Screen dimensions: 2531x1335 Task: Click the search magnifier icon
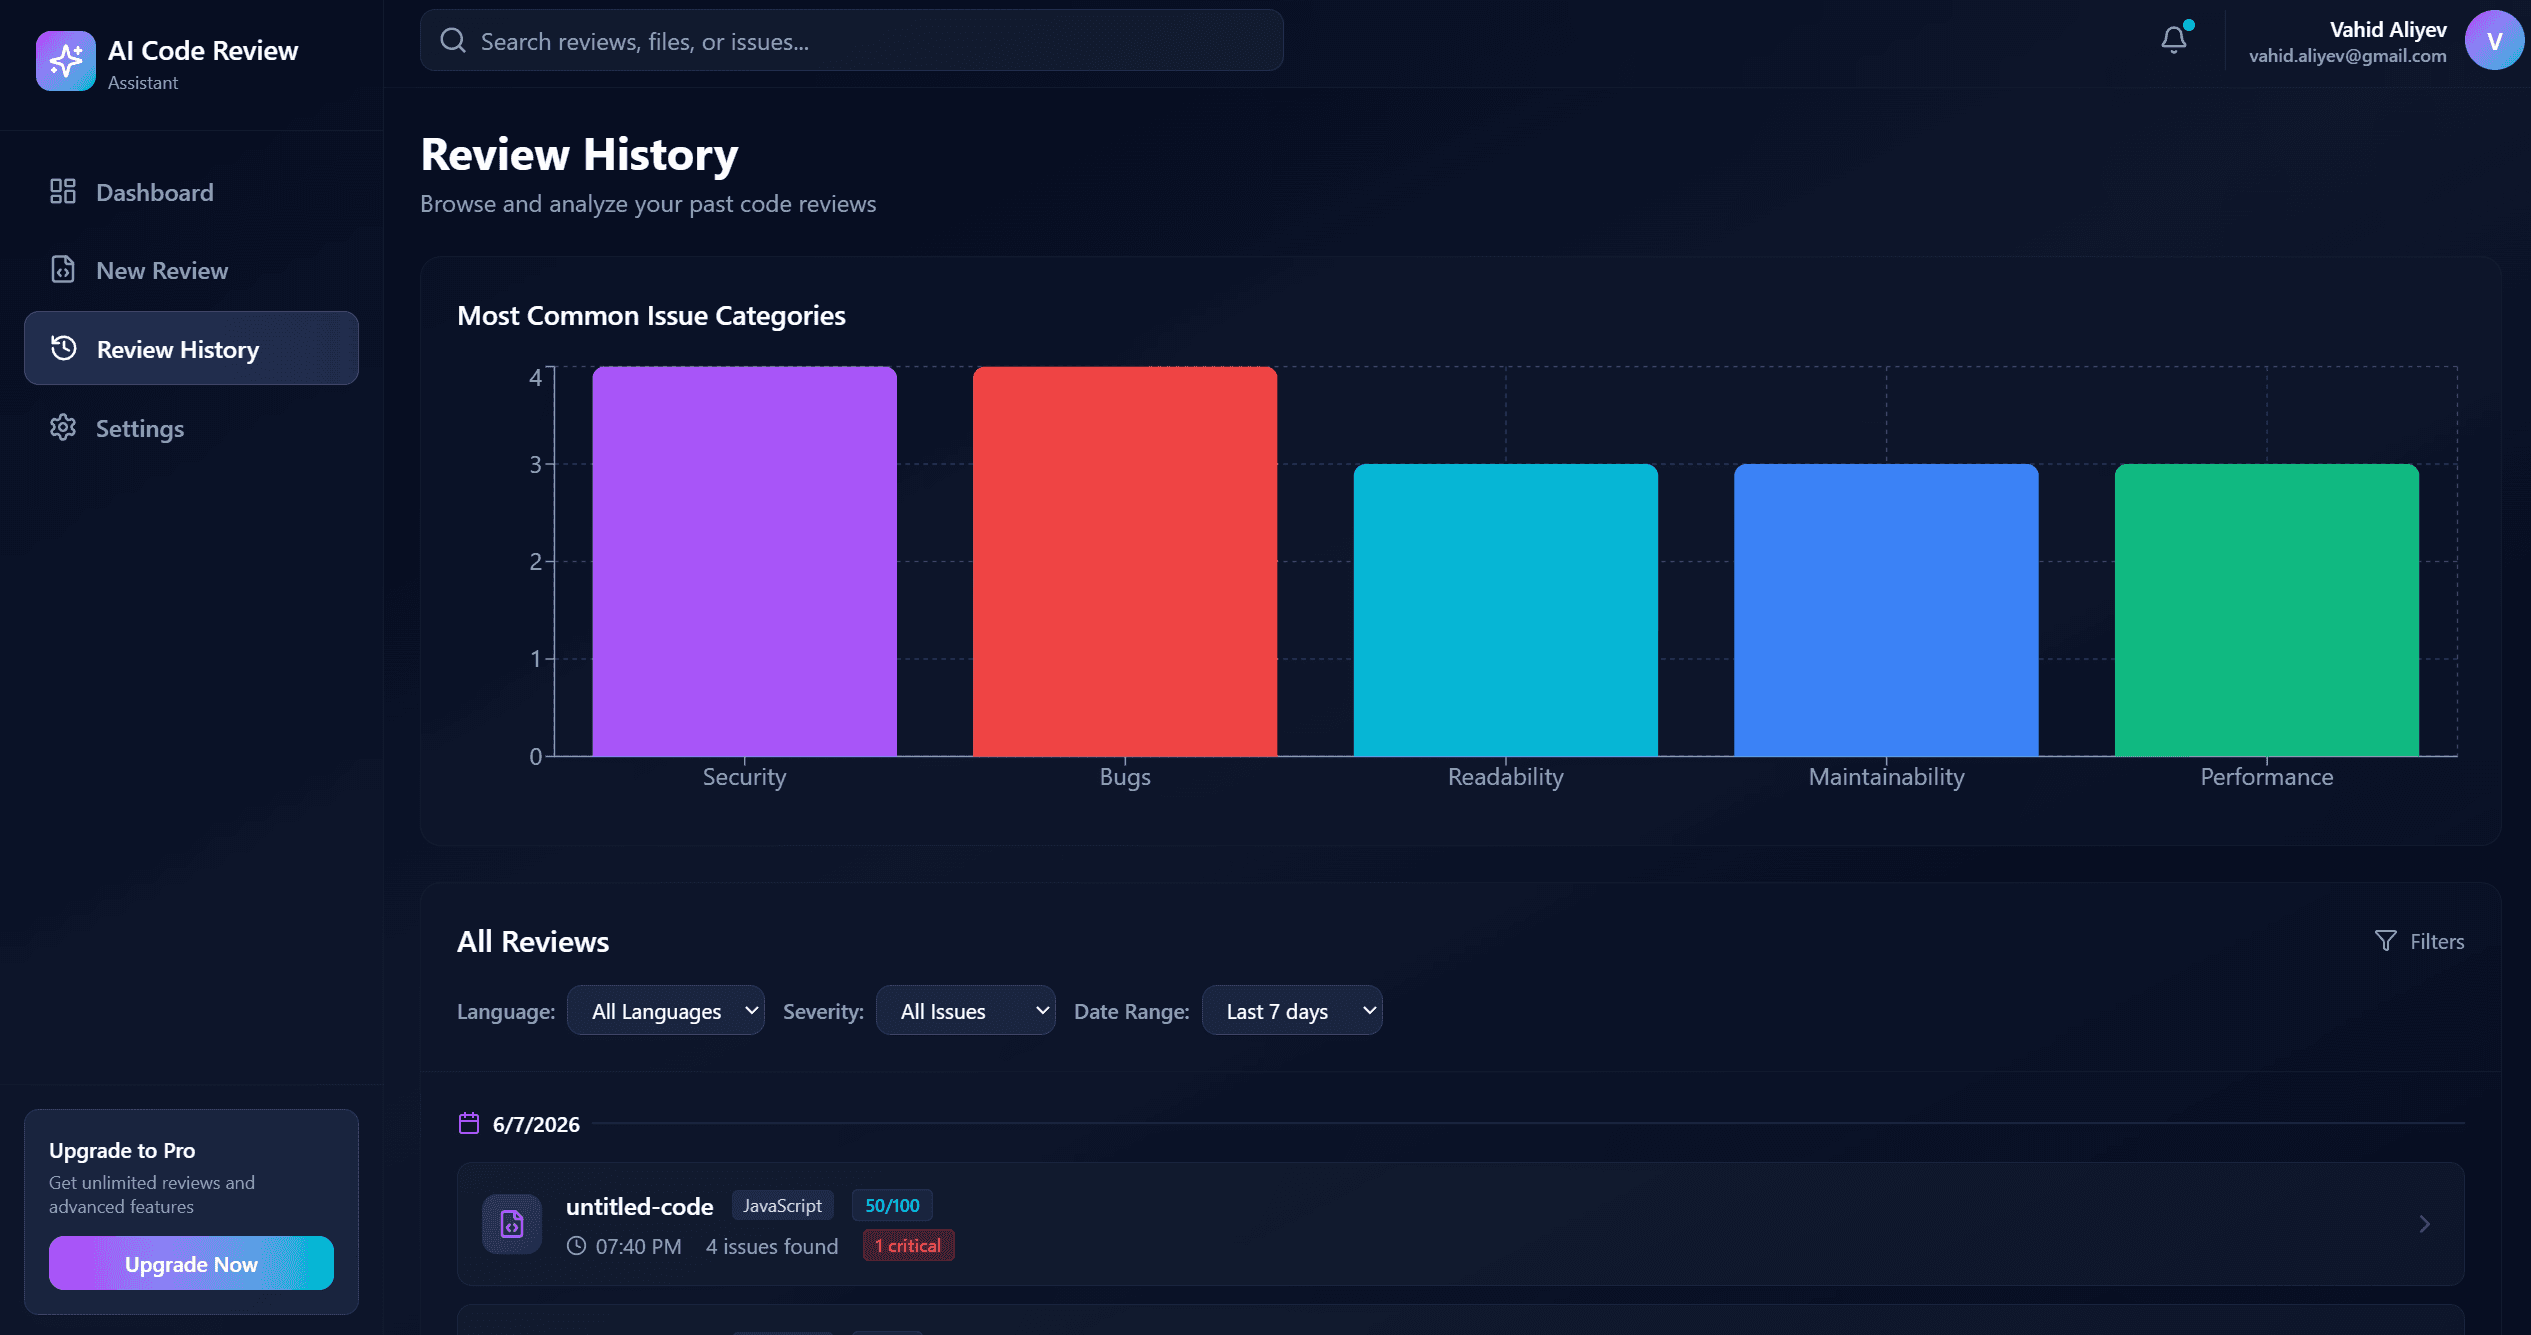pyautogui.click(x=453, y=41)
